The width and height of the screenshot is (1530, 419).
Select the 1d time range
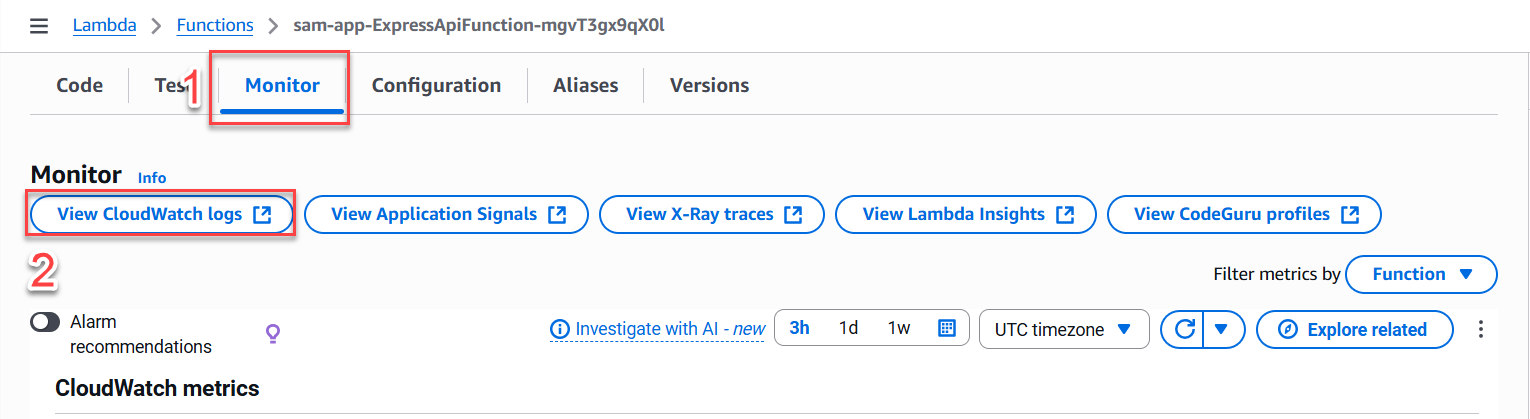coord(848,328)
